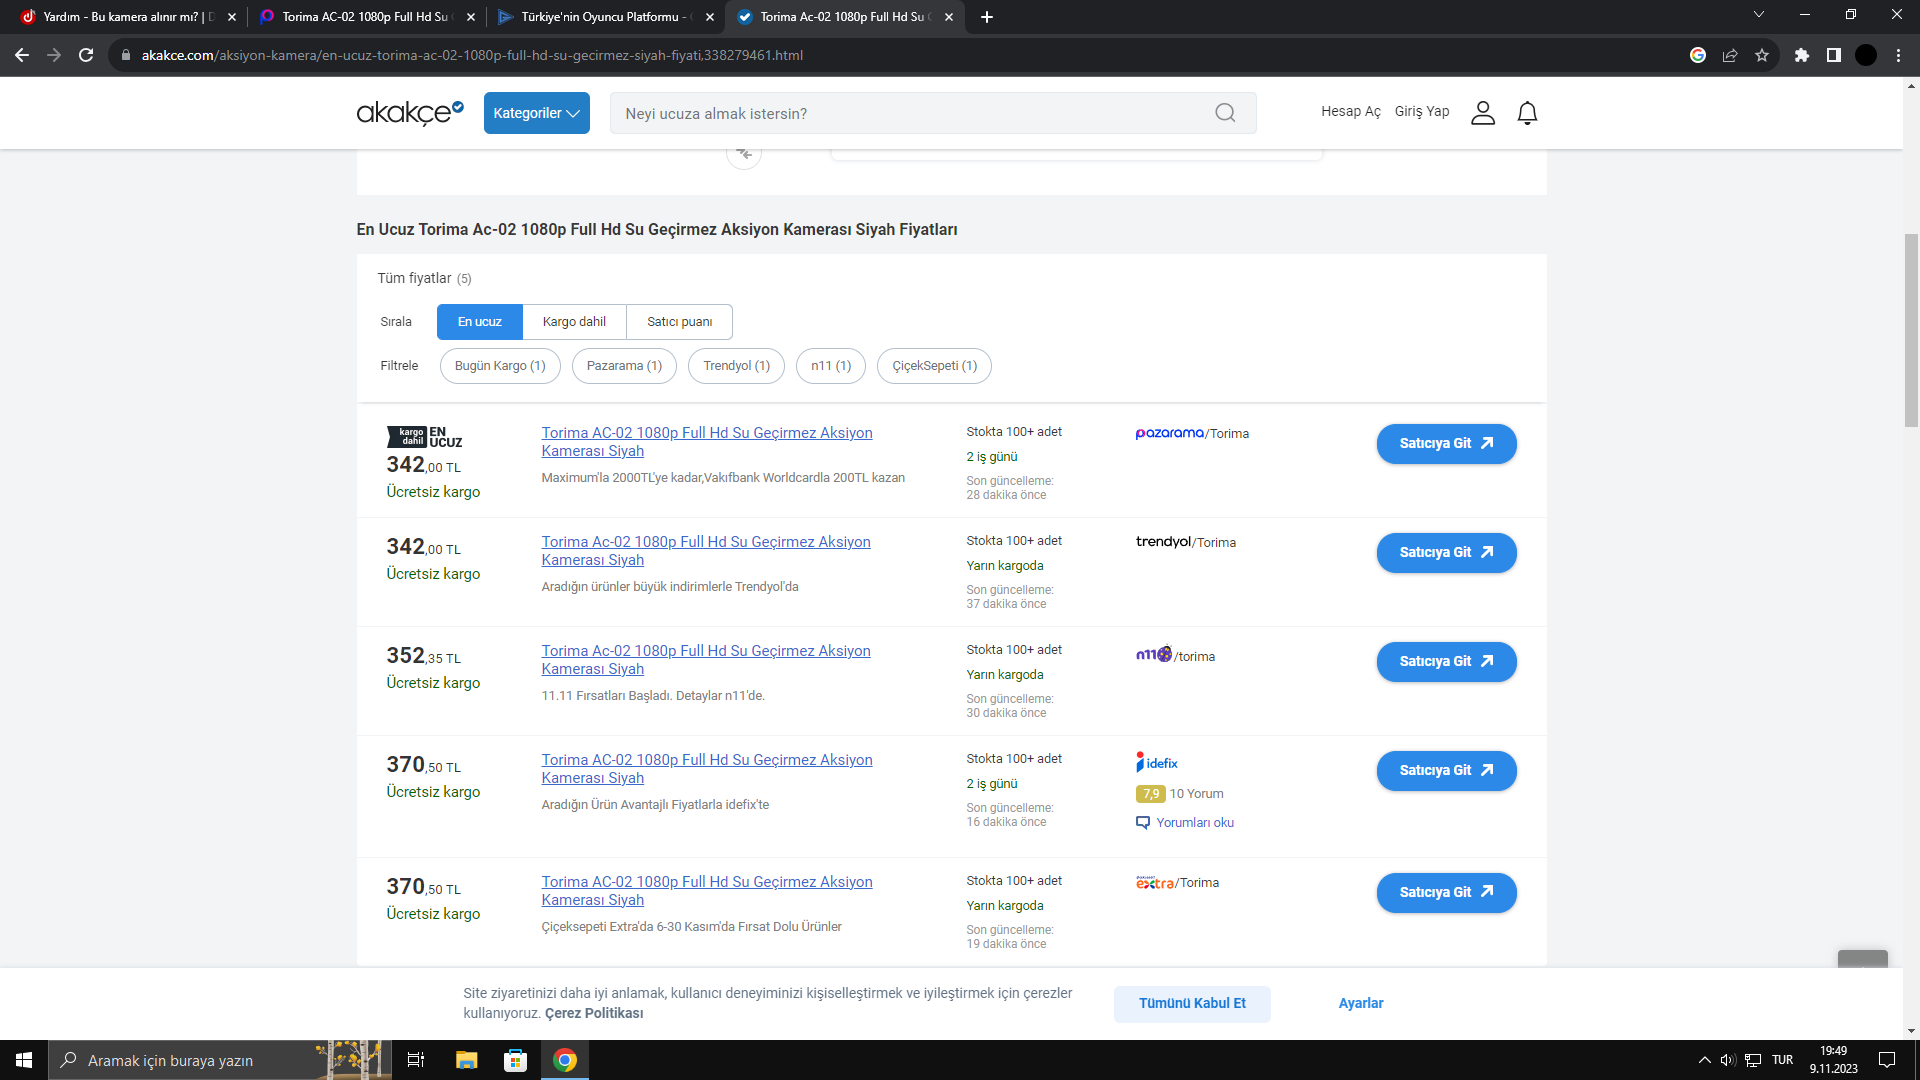This screenshot has width=1920, height=1080.
Task: Open Yorumları oku link for idefix
Action: point(1194,823)
